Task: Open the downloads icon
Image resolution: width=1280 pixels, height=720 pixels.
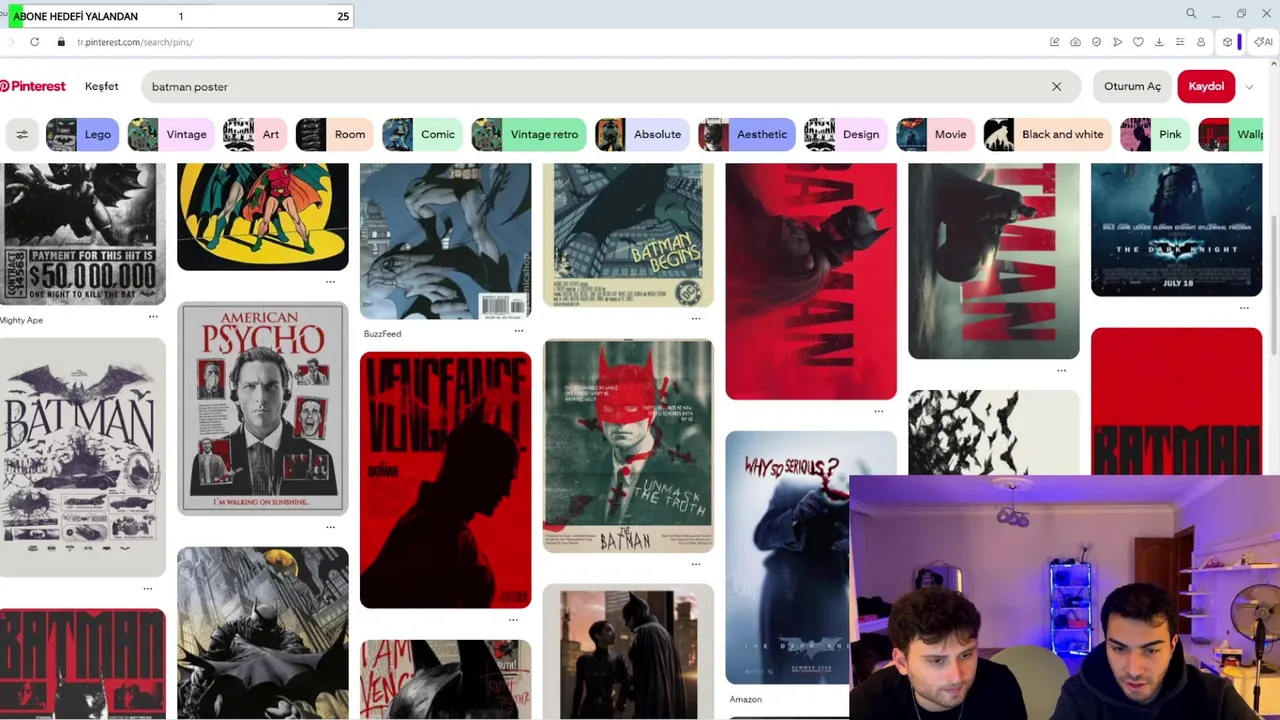Action: click(1159, 42)
